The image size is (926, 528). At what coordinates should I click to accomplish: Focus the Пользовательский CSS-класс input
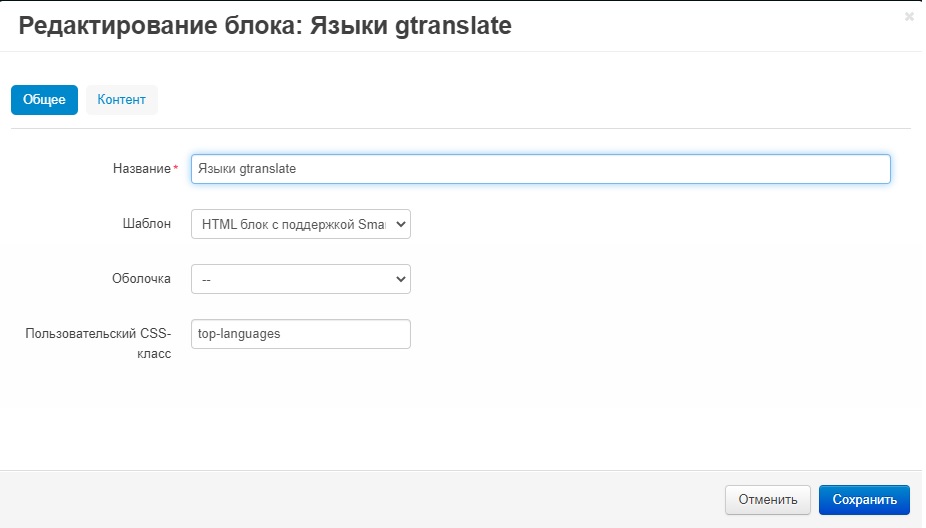click(300, 334)
